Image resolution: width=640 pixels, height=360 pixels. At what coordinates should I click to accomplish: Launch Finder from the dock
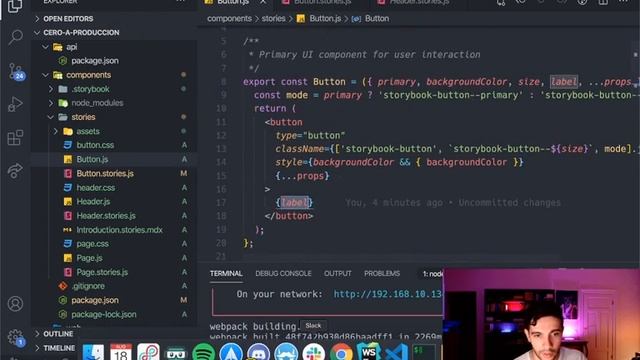click(x=93, y=352)
